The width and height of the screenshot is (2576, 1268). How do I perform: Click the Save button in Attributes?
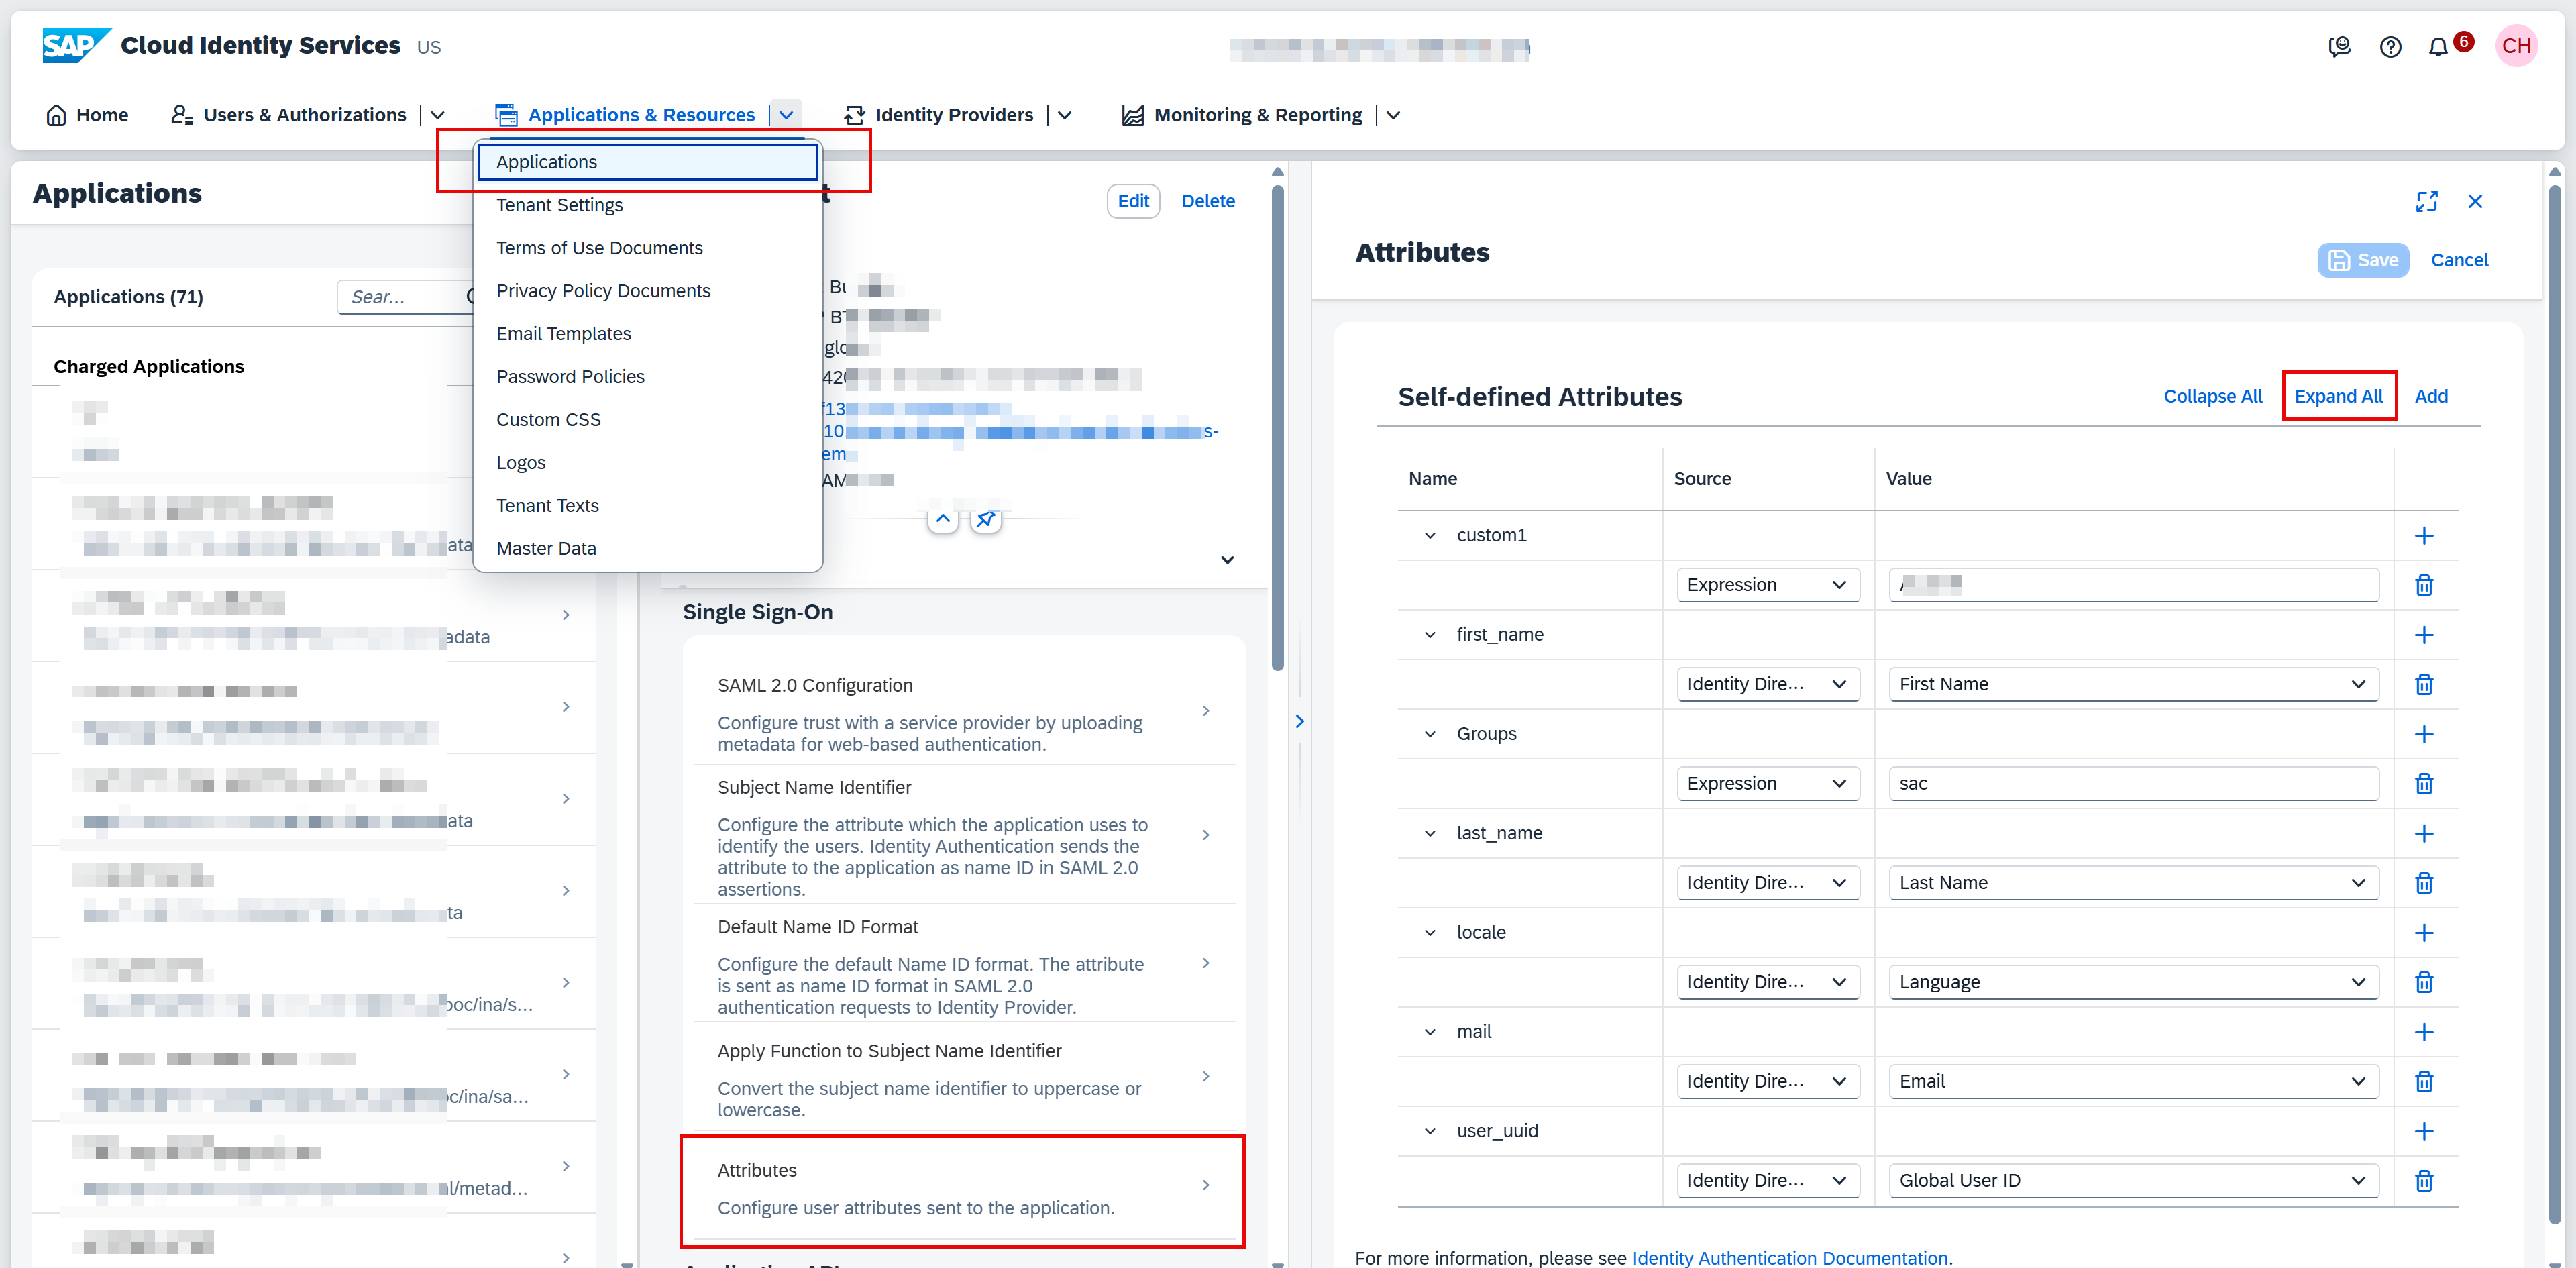pos(2363,260)
